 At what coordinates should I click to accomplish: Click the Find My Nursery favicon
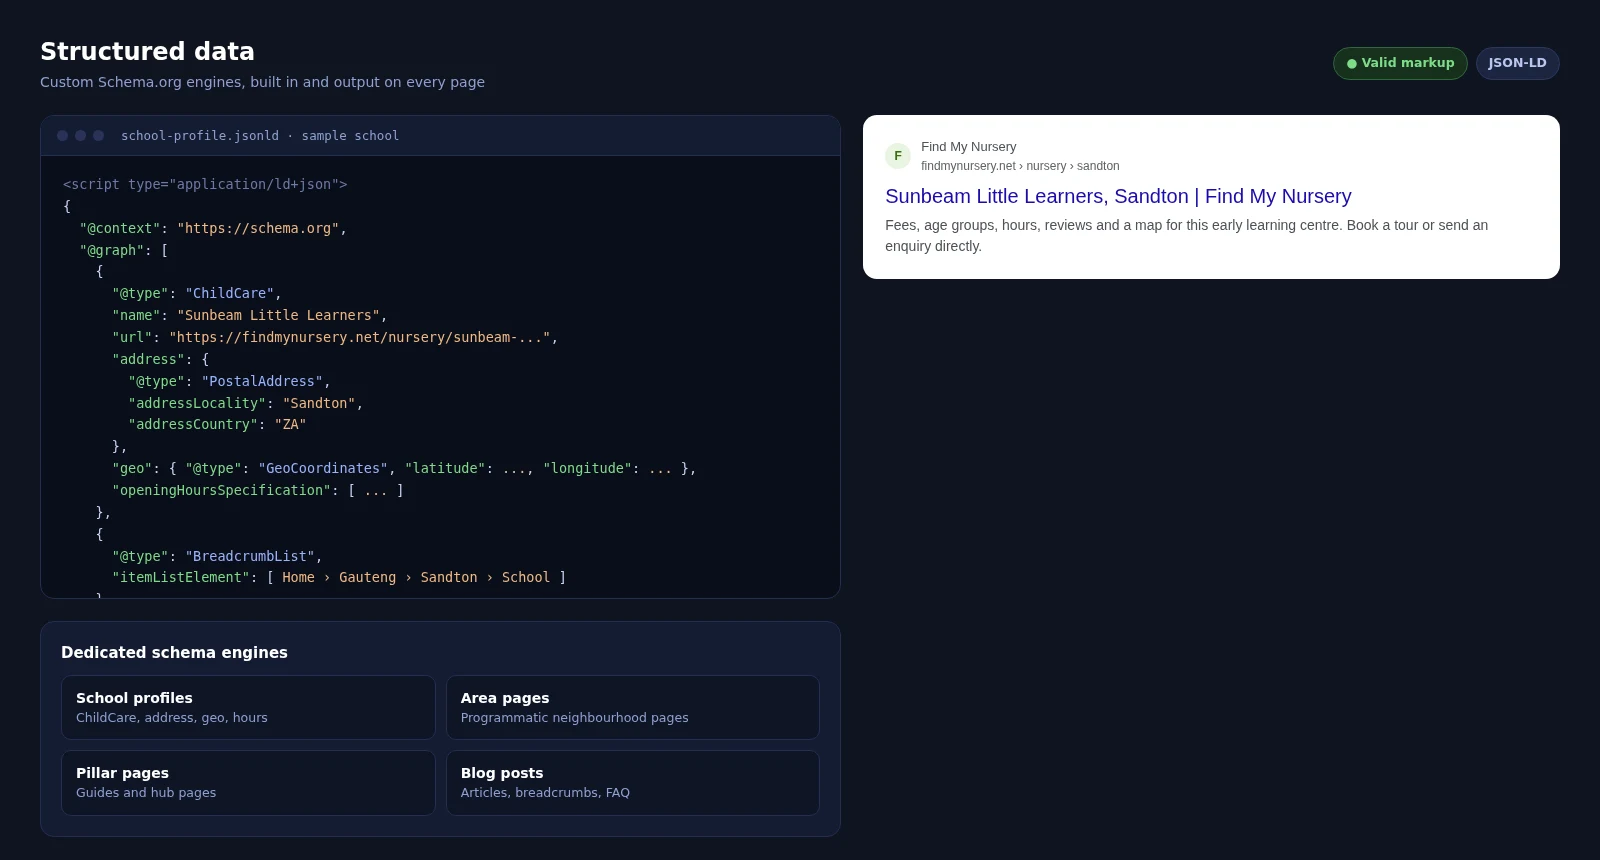tap(898, 156)
